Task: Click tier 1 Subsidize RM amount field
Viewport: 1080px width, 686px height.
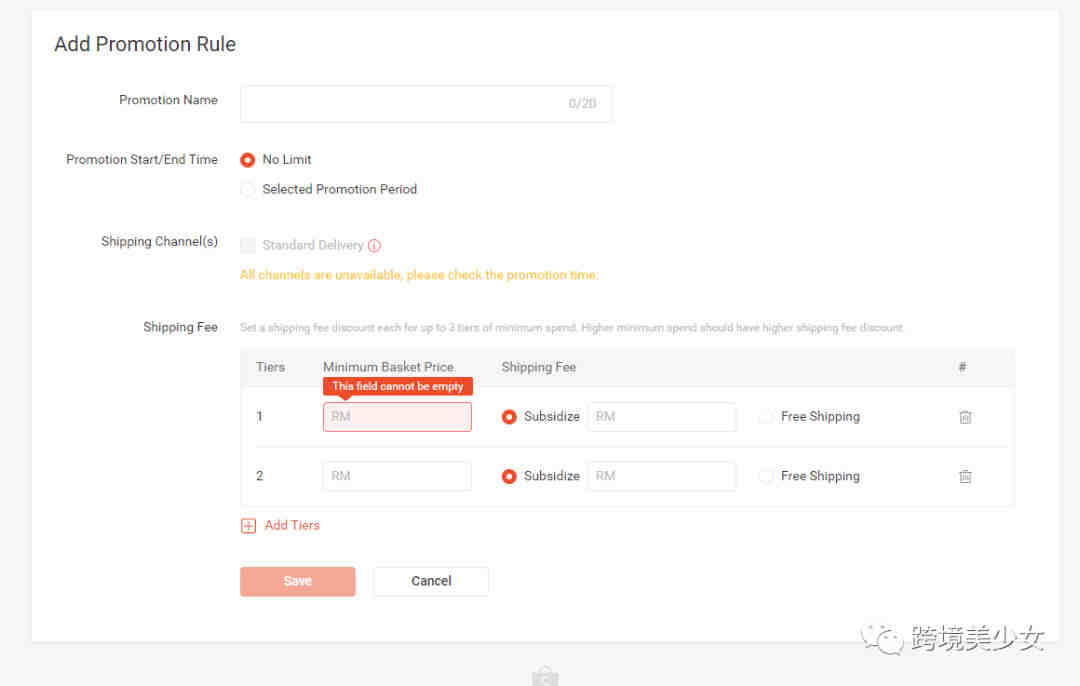Action: pos(662,417)
